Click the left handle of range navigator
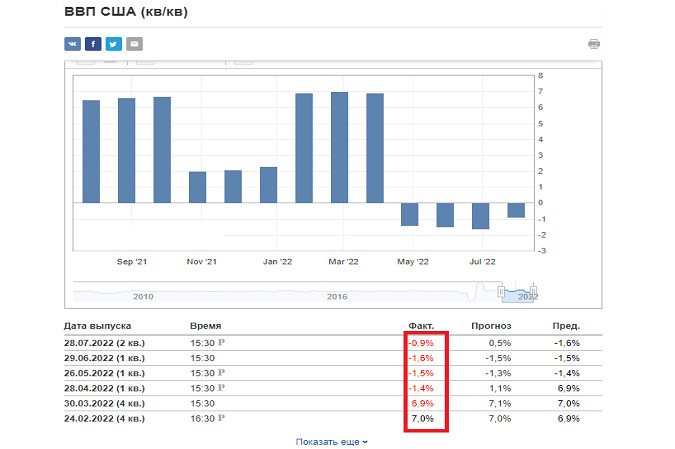This screenshot has width=675, height=449. pos(500,290)
